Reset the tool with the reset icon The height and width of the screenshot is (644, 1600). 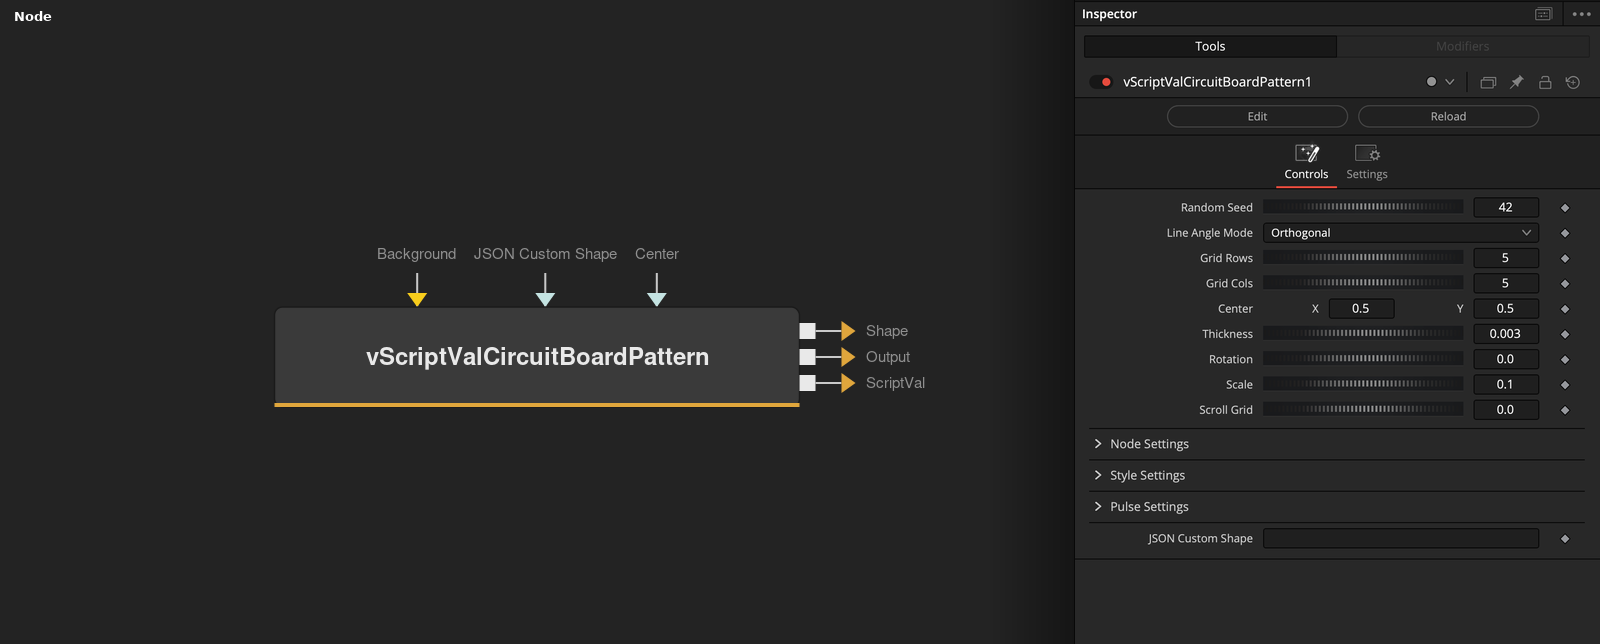click(x=1573, y=82)
